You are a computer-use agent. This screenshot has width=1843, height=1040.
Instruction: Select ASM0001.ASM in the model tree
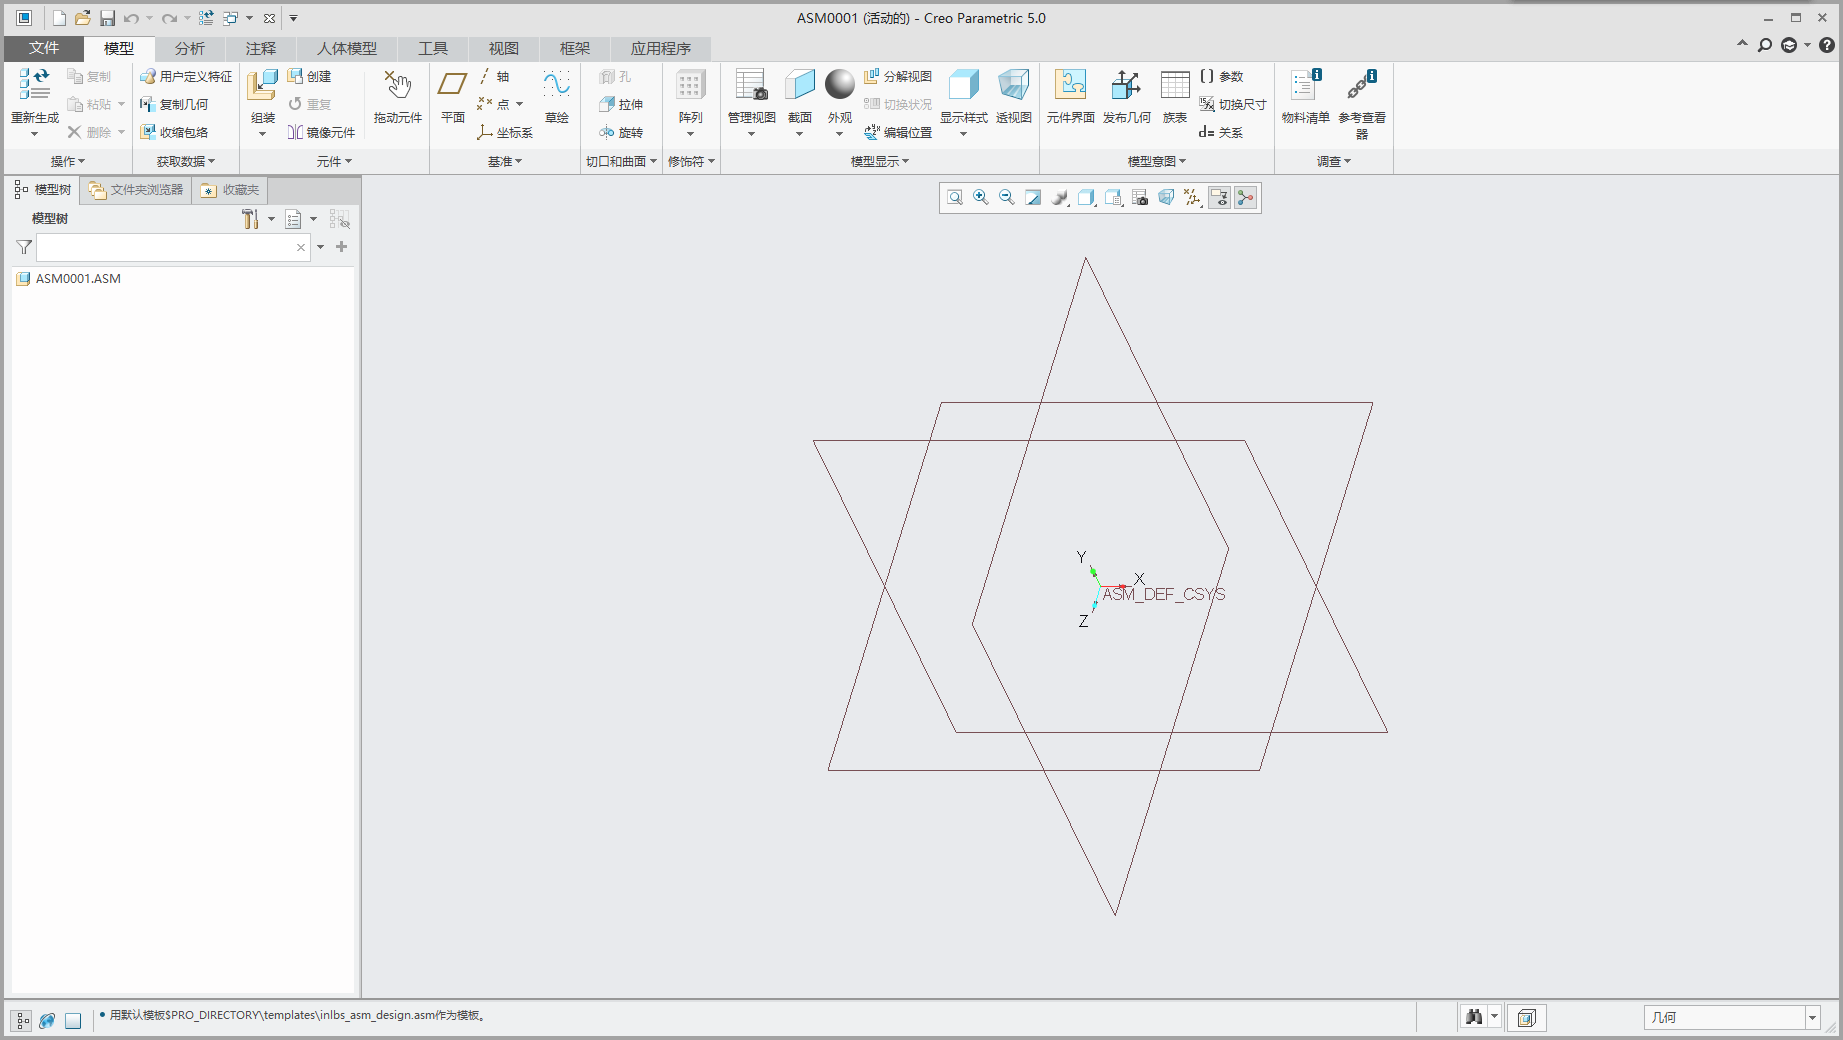pyautogui.click(x=77, y=279)
